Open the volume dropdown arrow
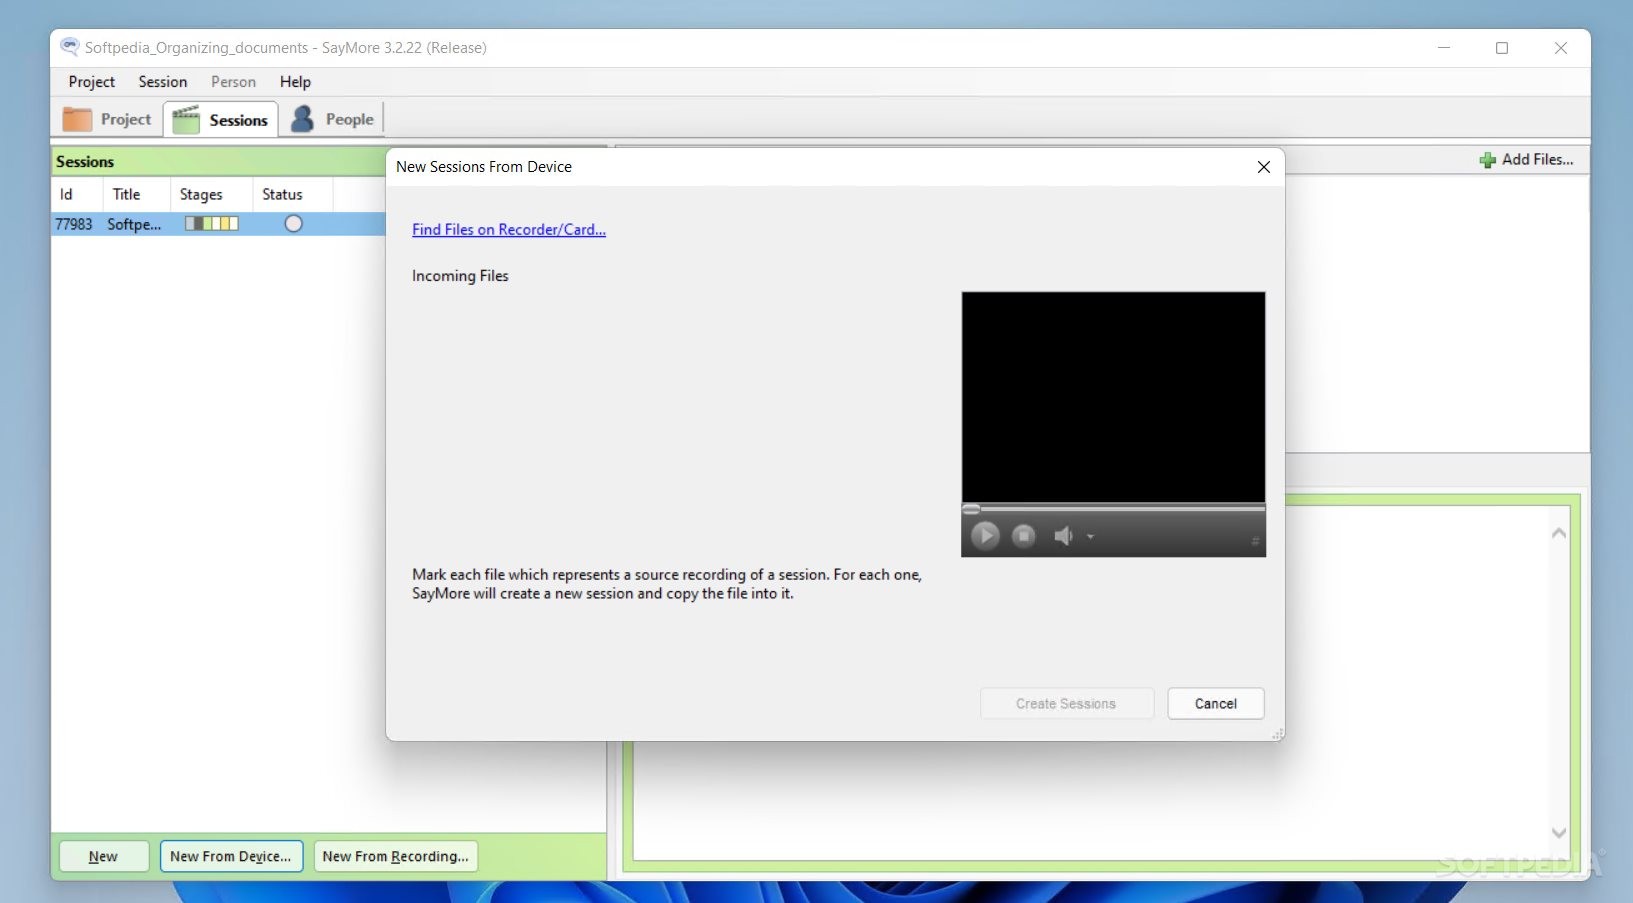Screen dimensions: 1633x903 1091,537
